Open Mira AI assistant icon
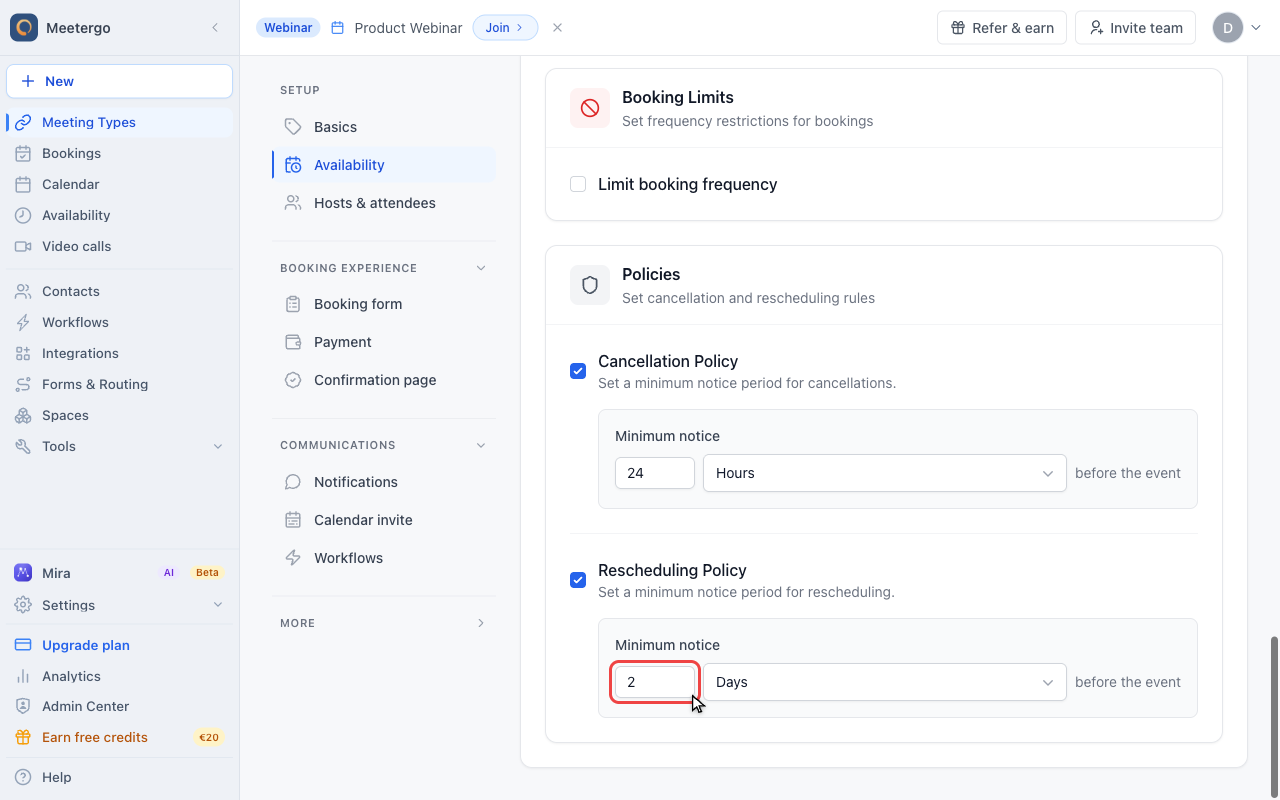Viewport: 1280px width, 800px height. (x=23, y=573)
